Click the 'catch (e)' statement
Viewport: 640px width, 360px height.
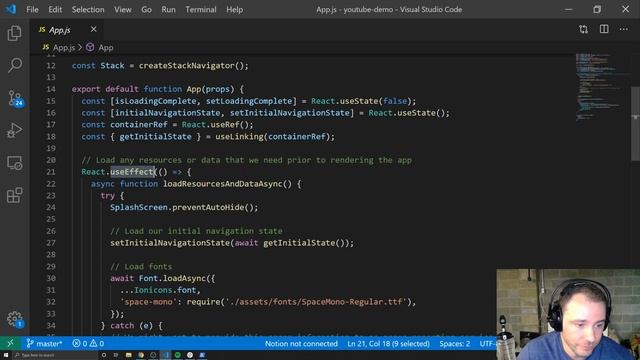click(x=131, y=326)
